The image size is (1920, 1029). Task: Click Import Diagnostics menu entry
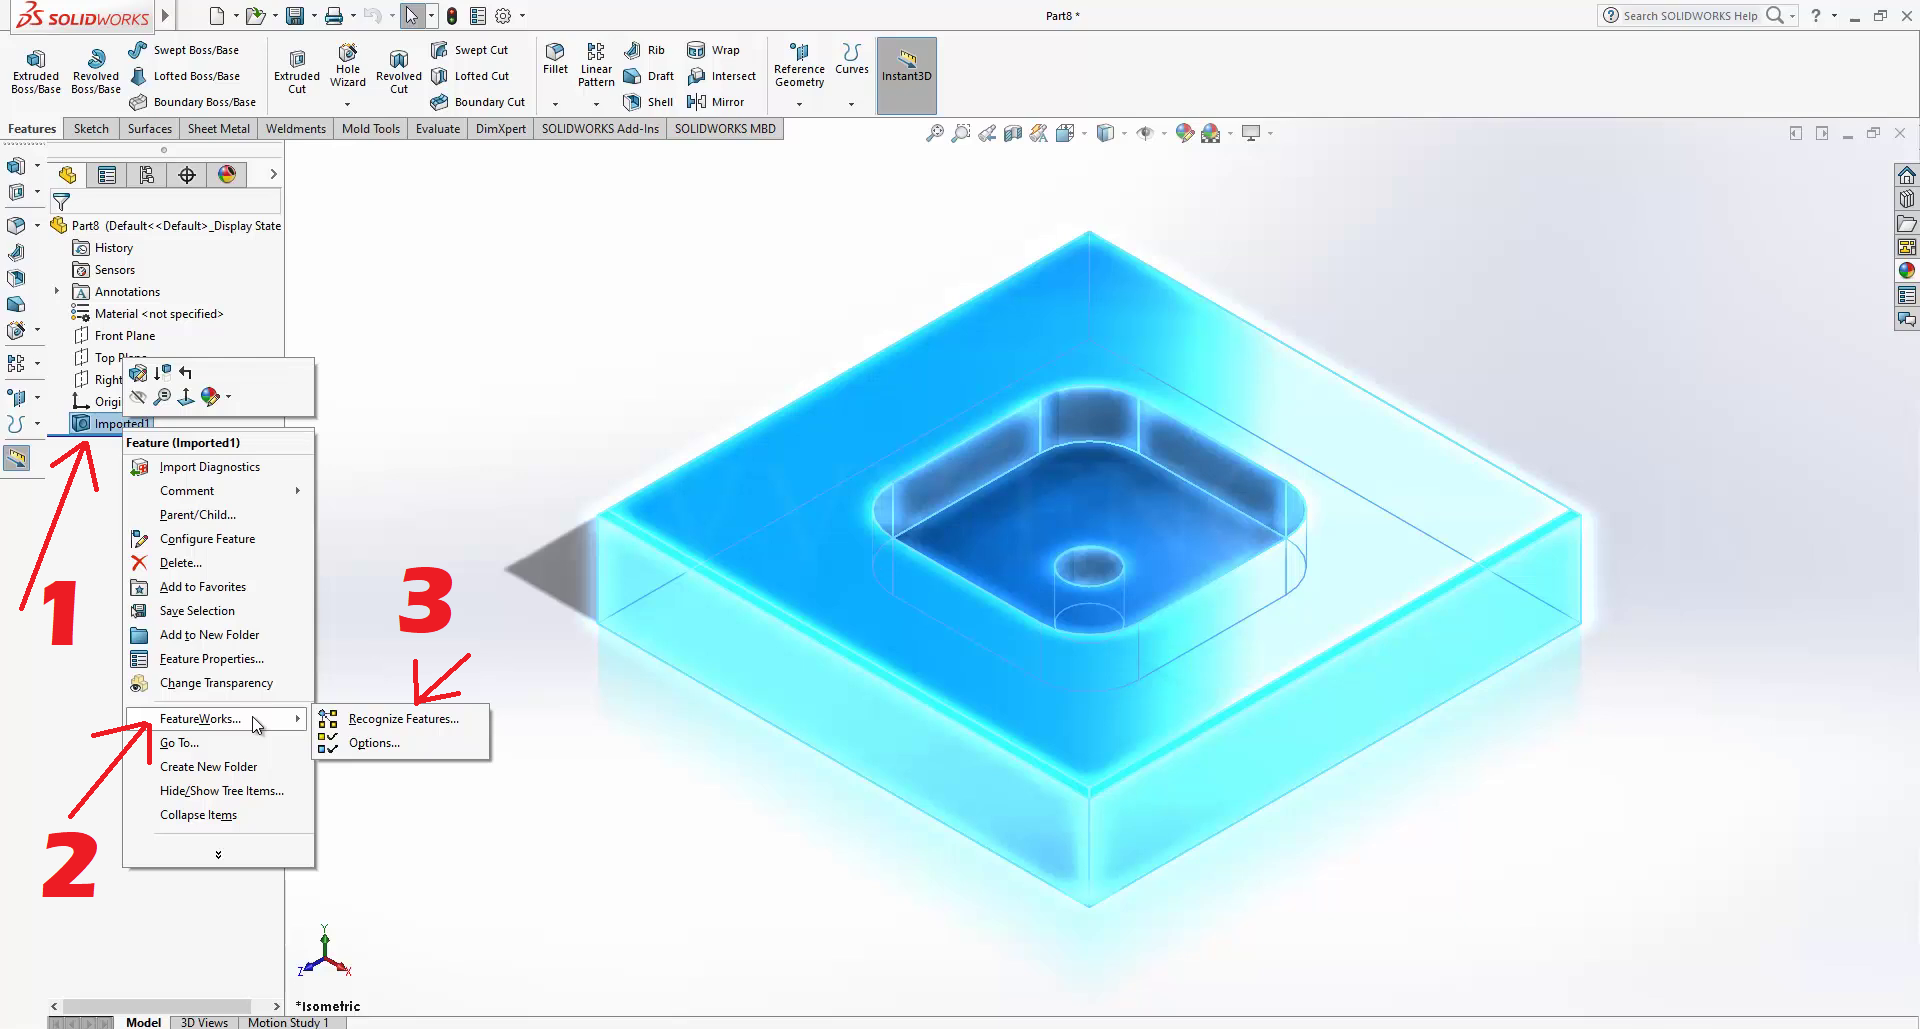click(209, 467)
